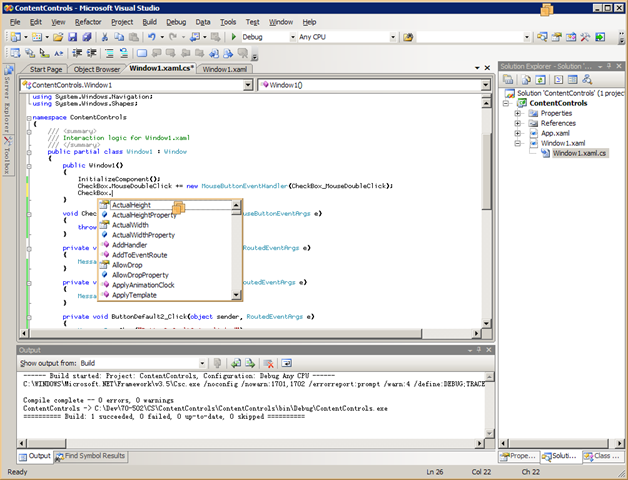
Task: Click the code editor vertical scrollbar thumb
Action: (486, 170)
